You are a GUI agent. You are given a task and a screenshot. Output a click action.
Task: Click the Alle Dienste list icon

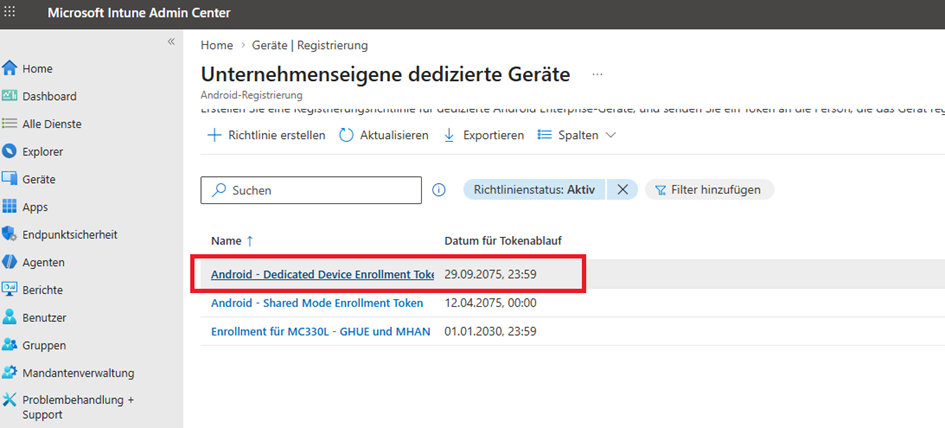pos(10,124)
